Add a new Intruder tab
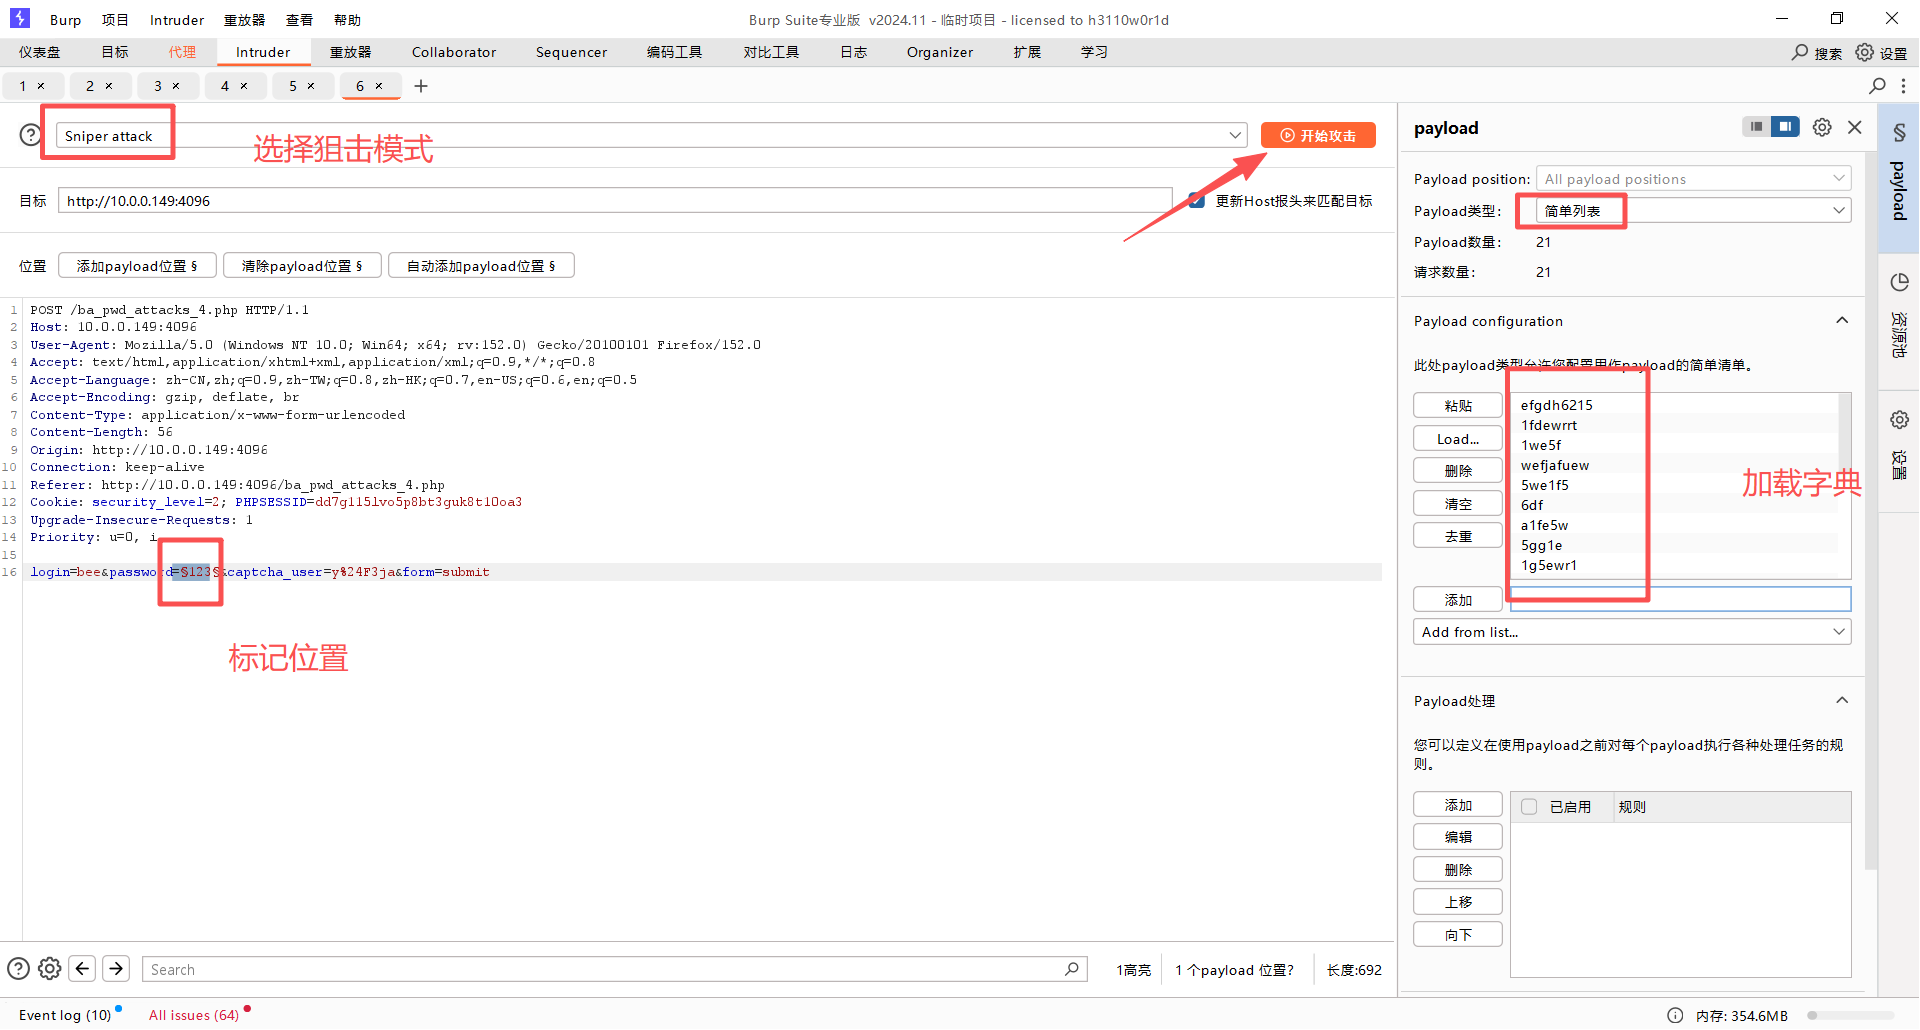 pos(421,86)
